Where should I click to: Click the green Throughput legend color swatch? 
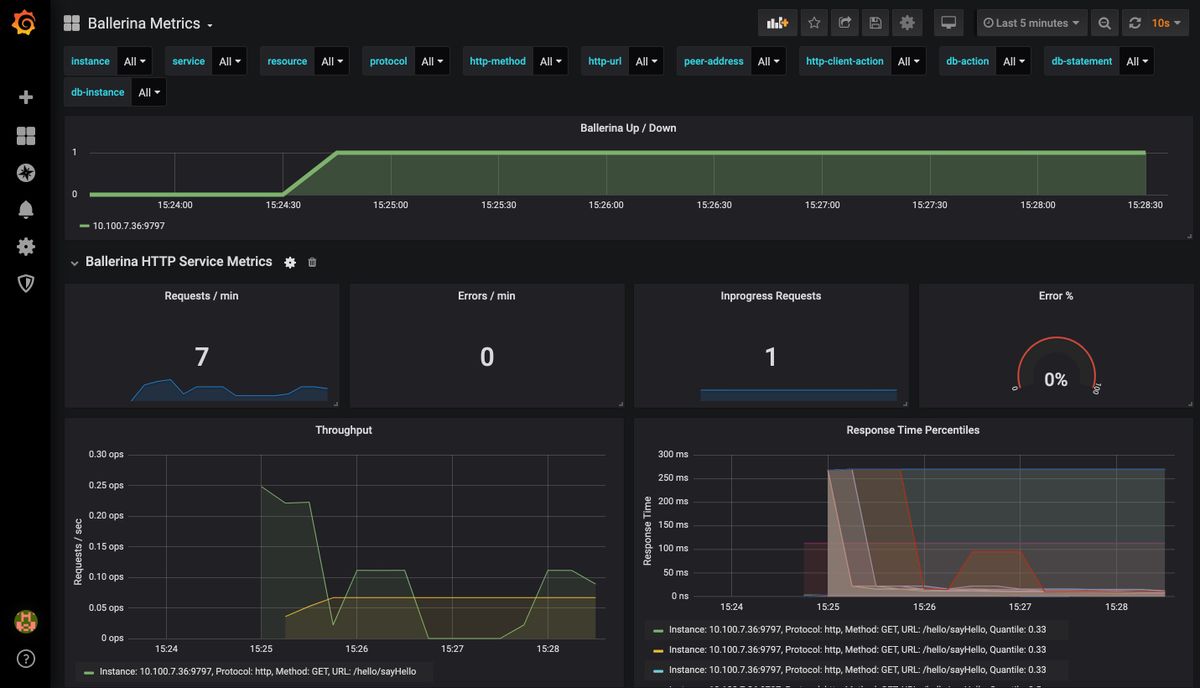[89, 672]
